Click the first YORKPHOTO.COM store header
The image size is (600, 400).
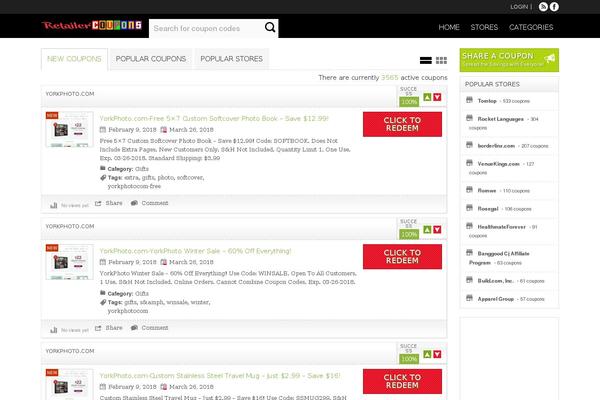[70, 94]
